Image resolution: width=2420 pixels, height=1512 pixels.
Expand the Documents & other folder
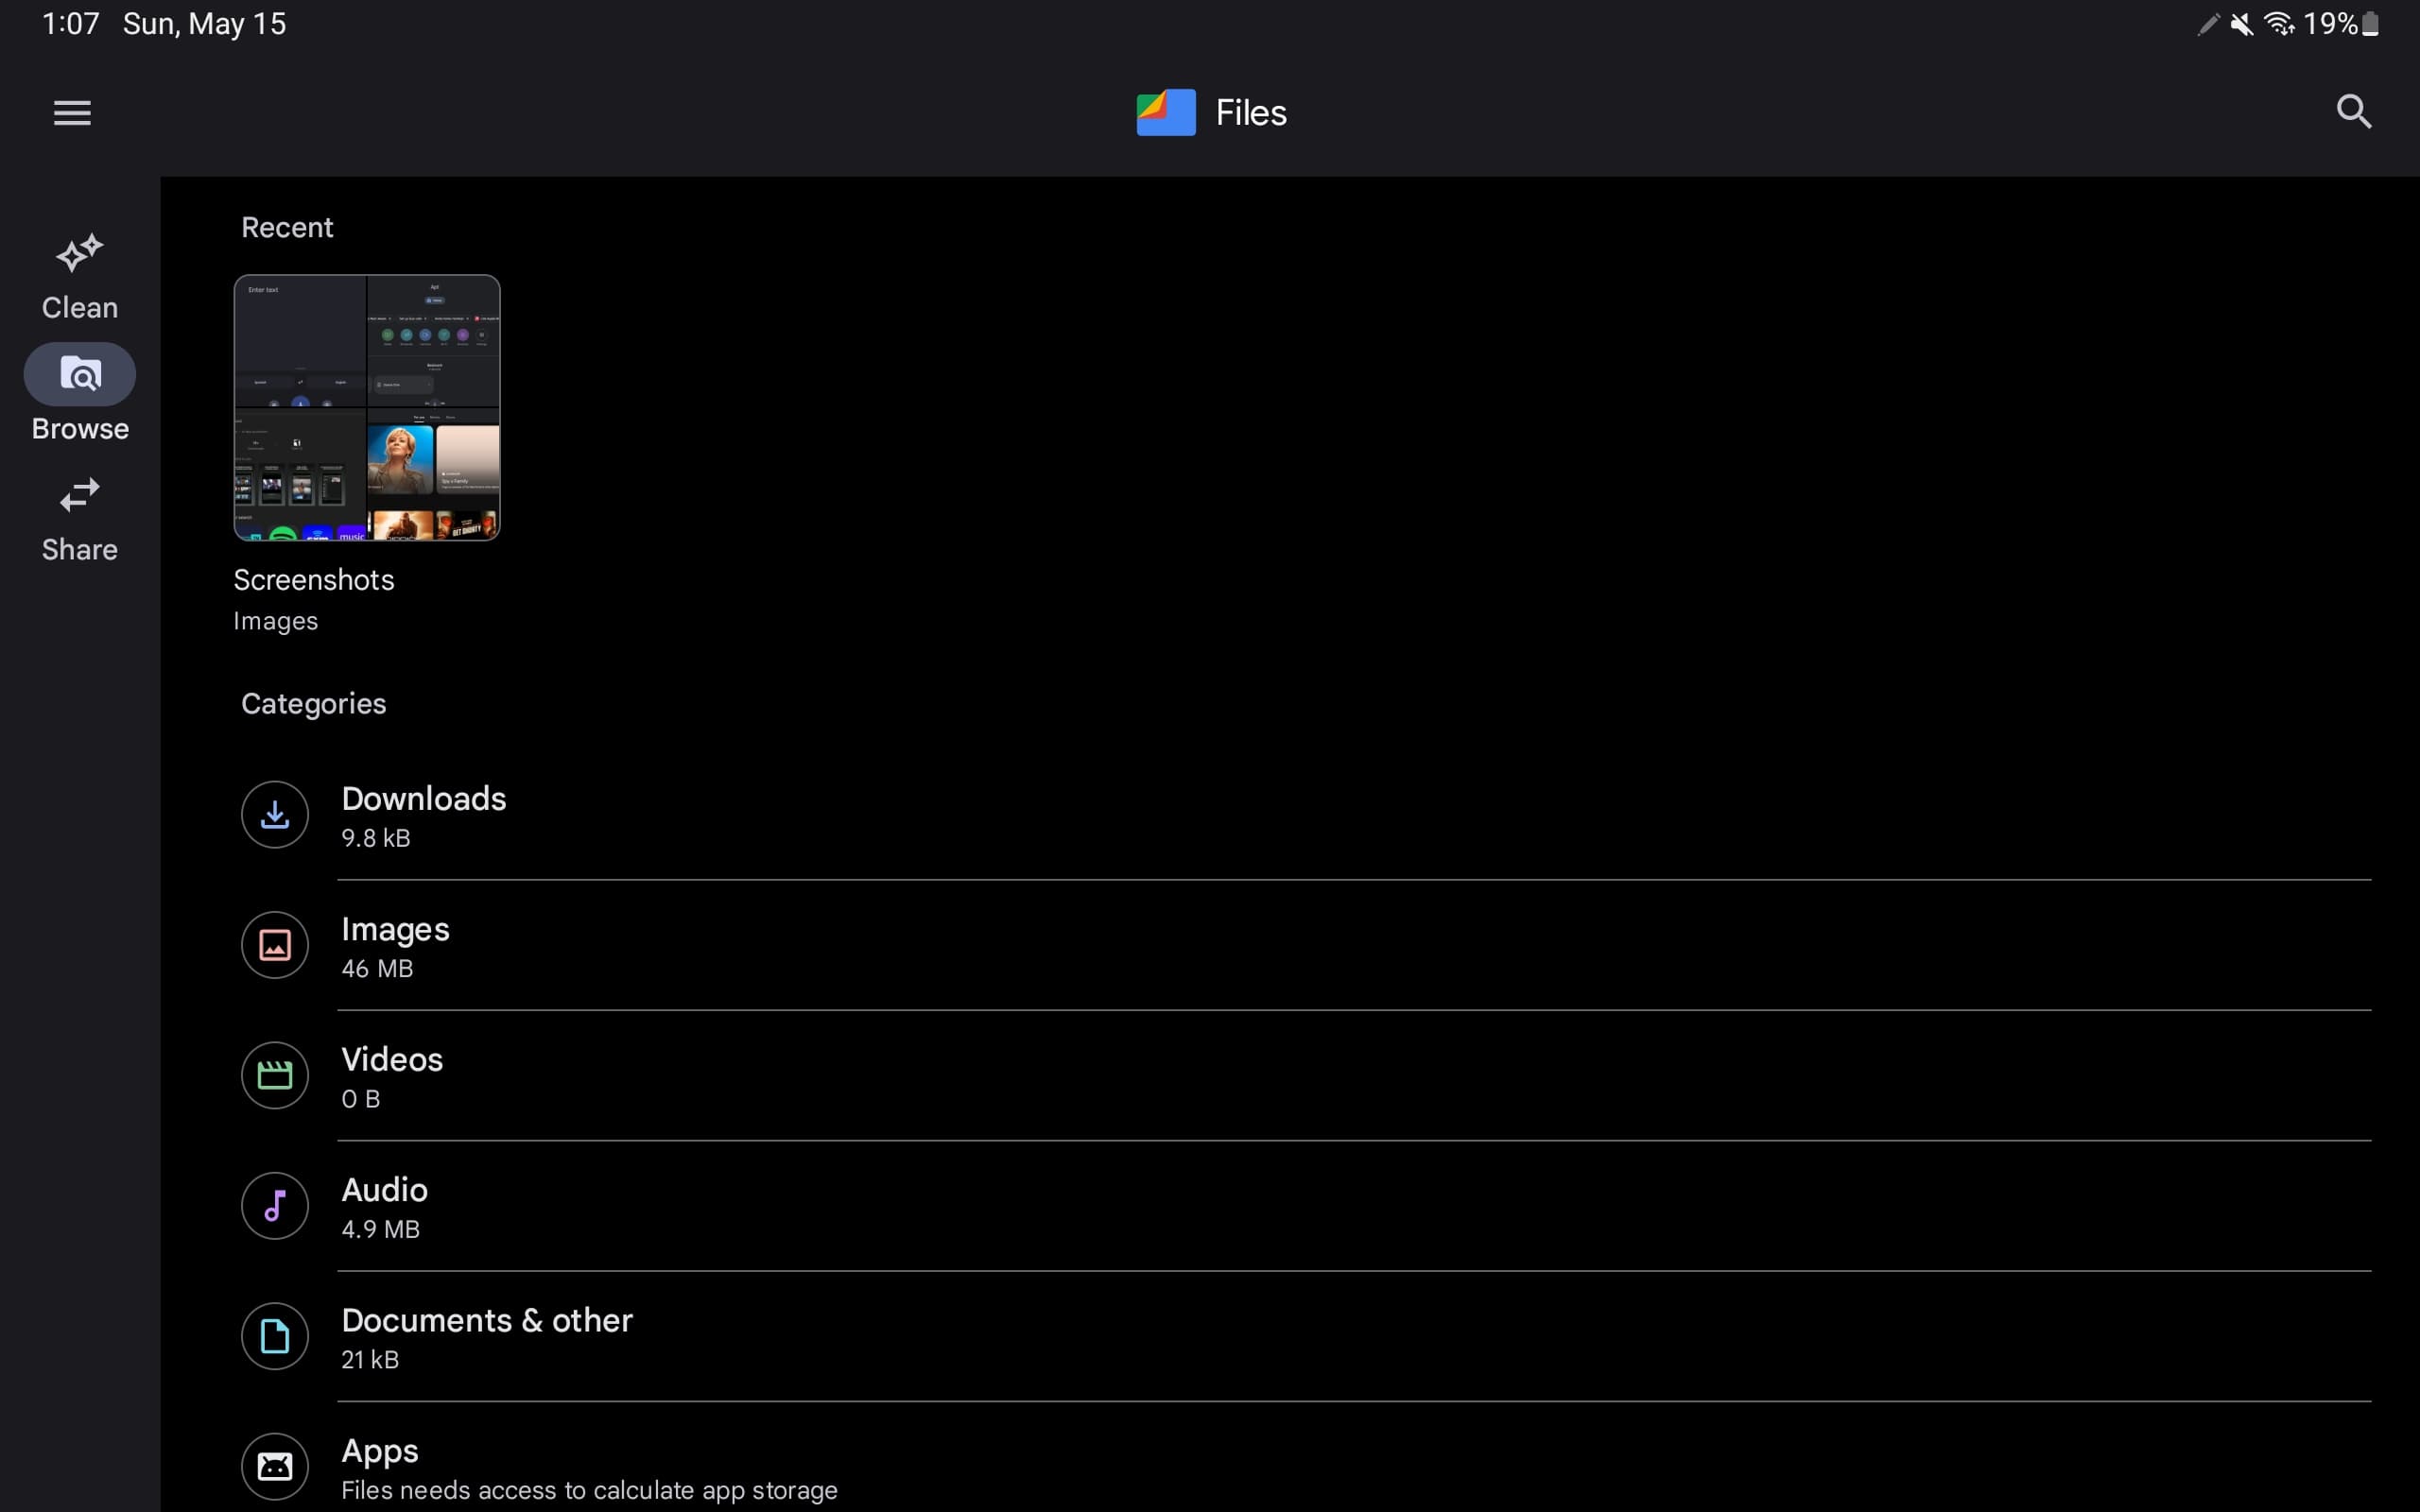point(484,1336)
